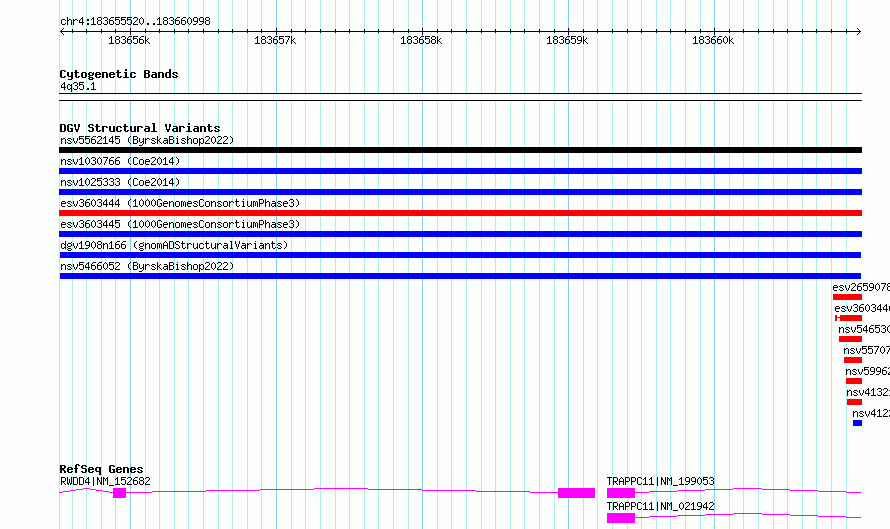Click the red bar under the esv360344 label
This screenshot has height=529, width=890.
click(849, 318)
